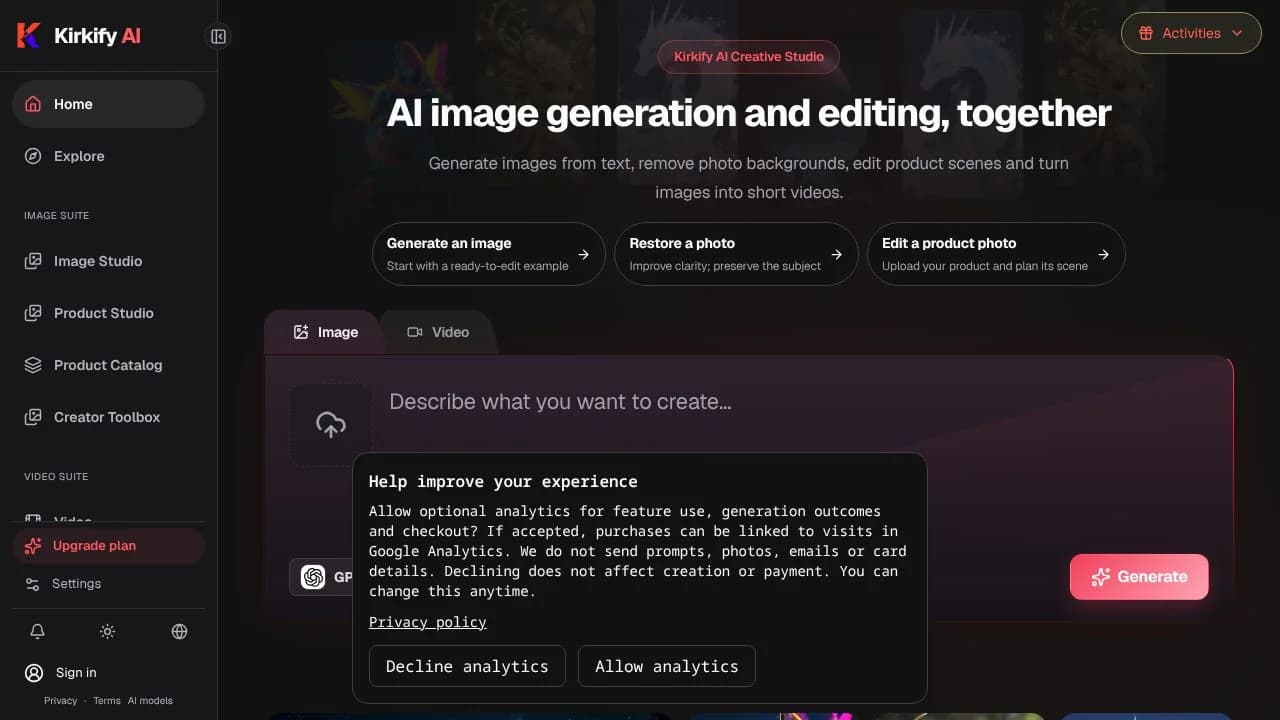1280x720 pixels.
Task: Collapse the sidebar panel icon
Action: click(218, 37)
